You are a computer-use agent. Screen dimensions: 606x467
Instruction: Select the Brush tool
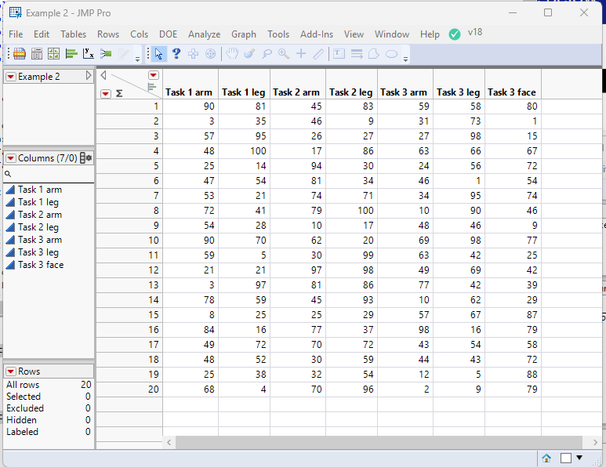[249, 53]
